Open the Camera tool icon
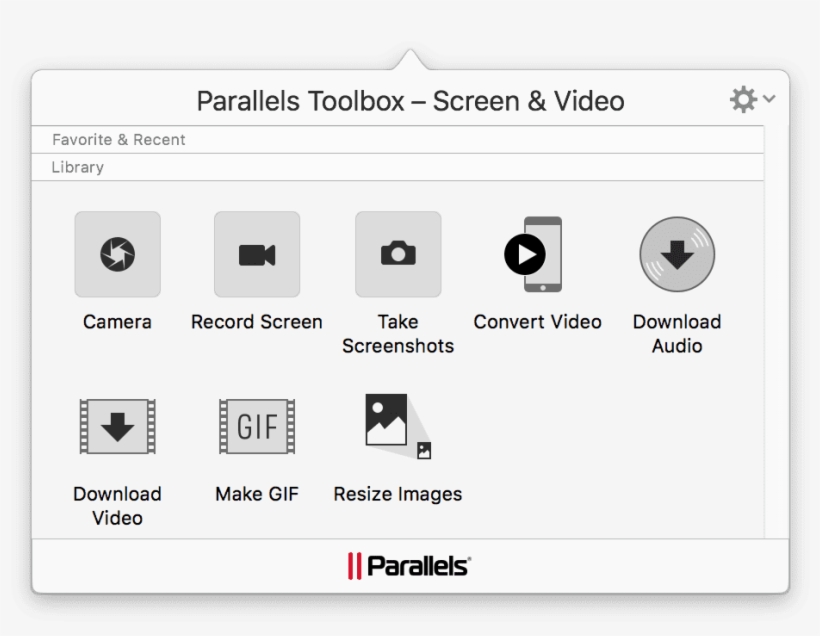 pyautogui.click(x=118, y=254)
